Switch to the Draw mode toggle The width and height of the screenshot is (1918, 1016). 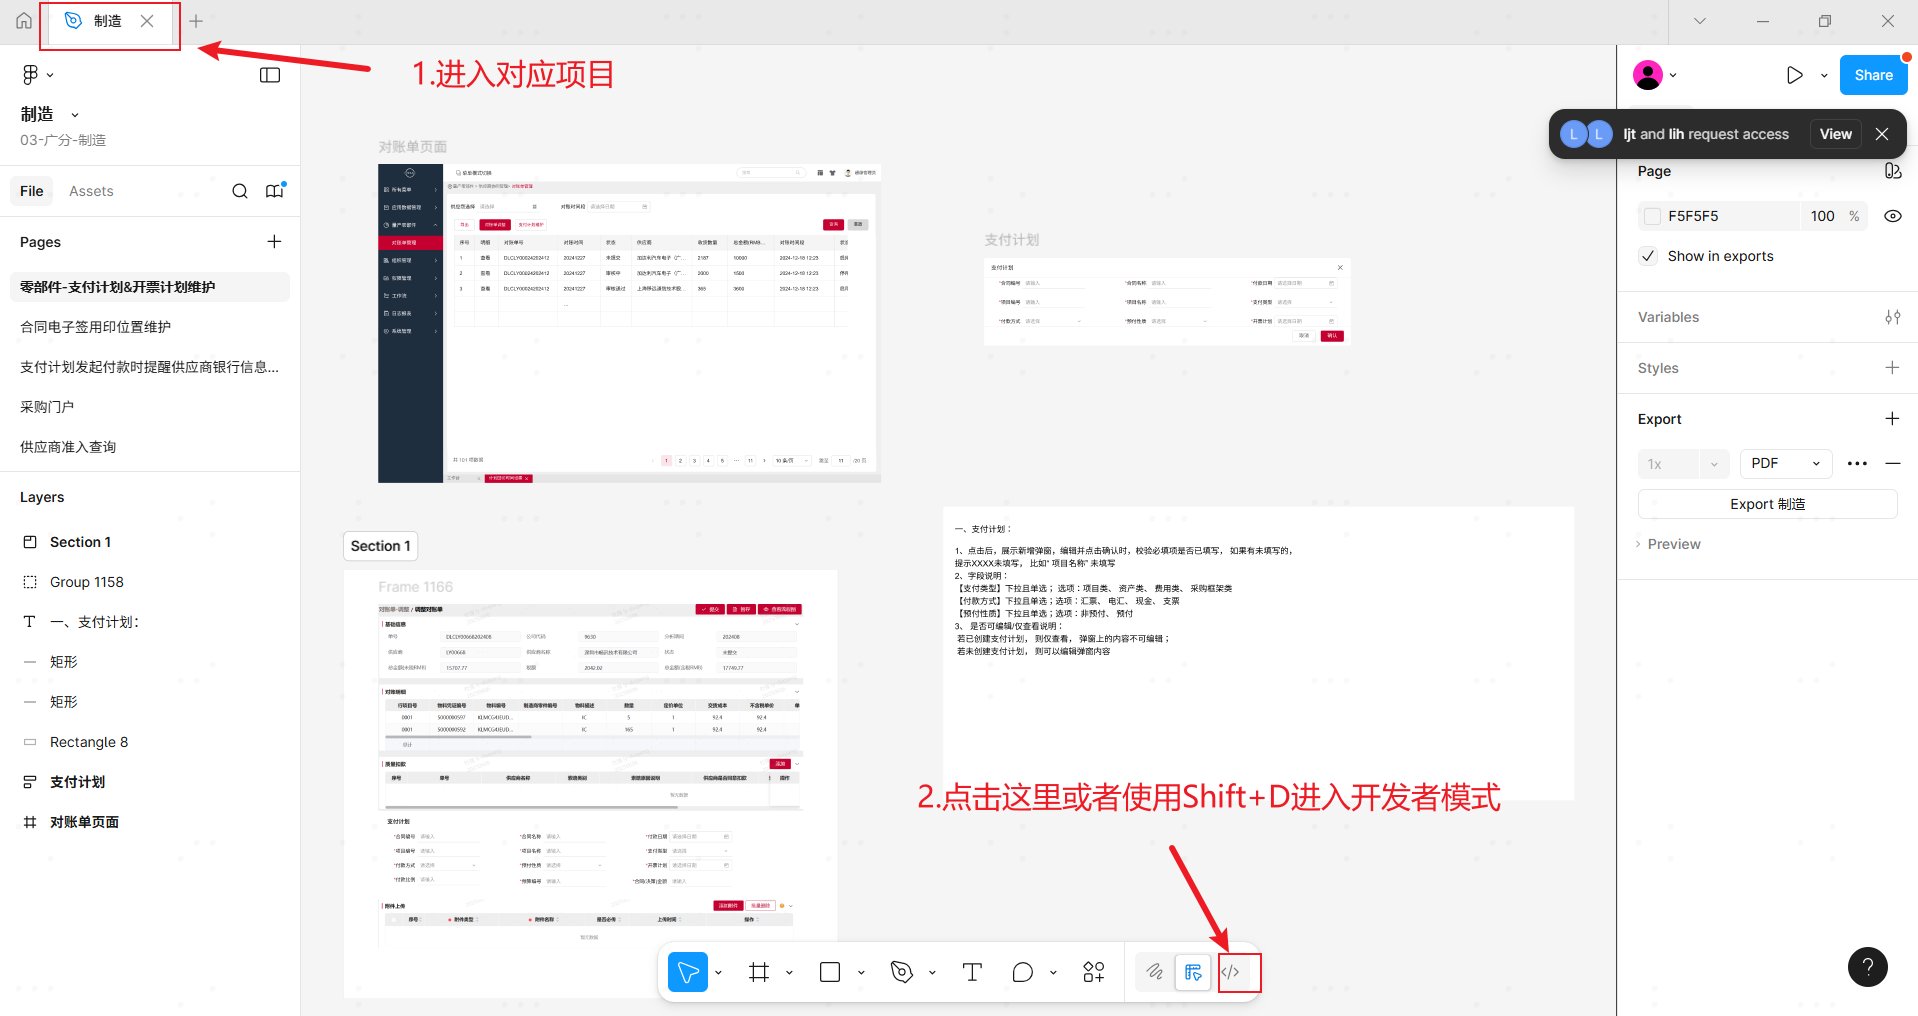(x=1155, y=972)
